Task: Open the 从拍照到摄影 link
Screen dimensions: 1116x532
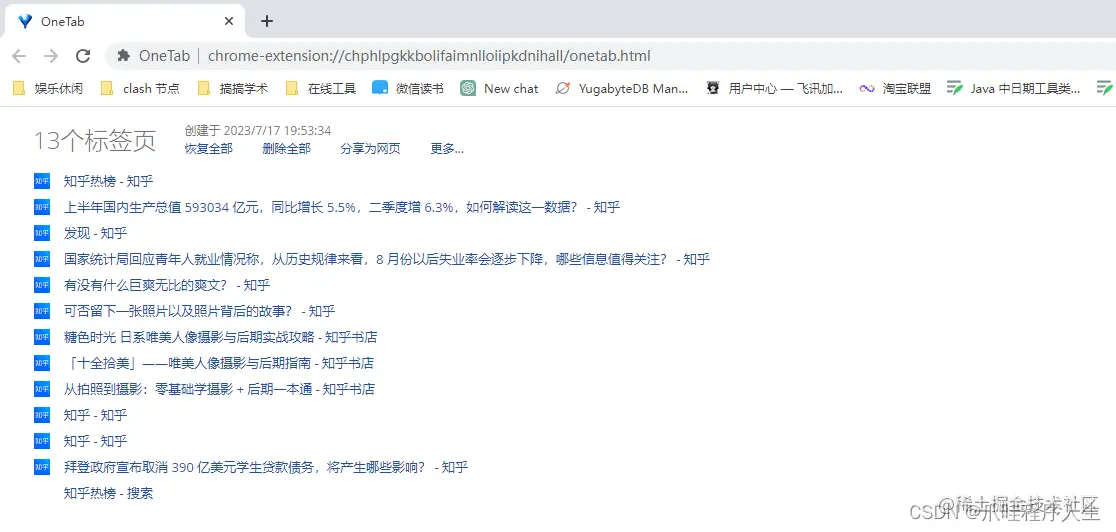Action: point(219,390)
